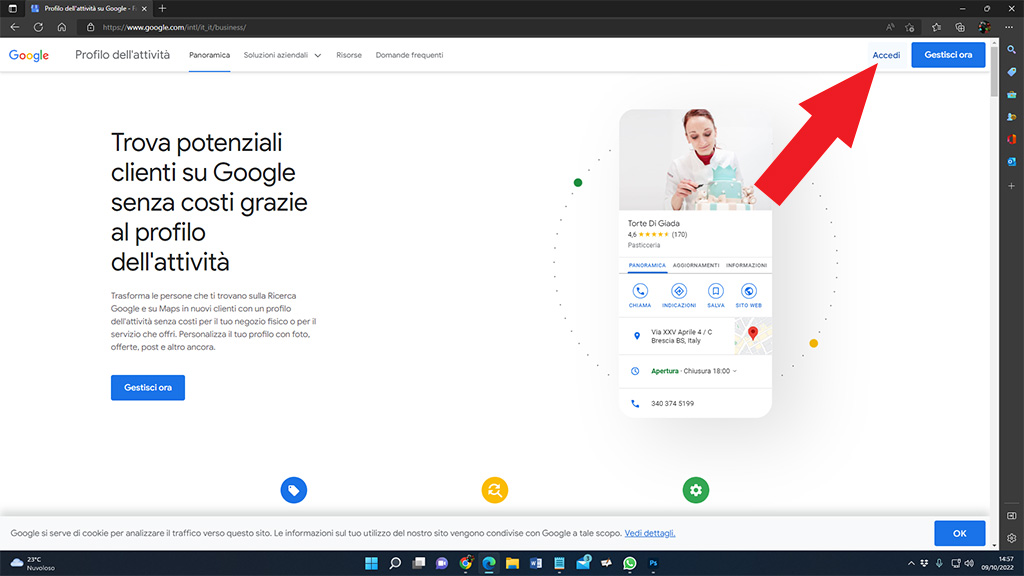Click Gestisci ora button below description
This screenshot has height=576, width=1024.
coord(148,387)
